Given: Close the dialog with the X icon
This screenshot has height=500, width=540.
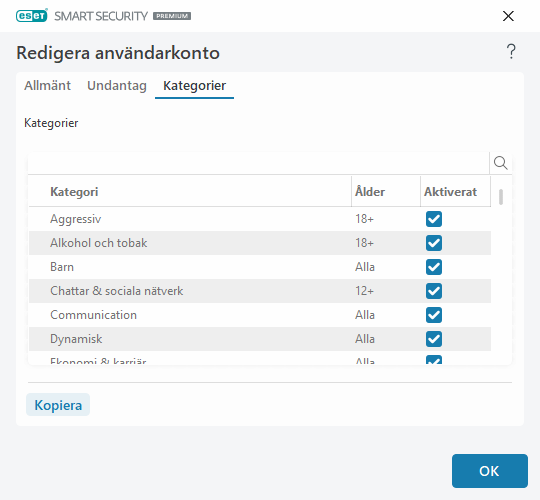Looking at the screenshot, I should tap(508, 16).
